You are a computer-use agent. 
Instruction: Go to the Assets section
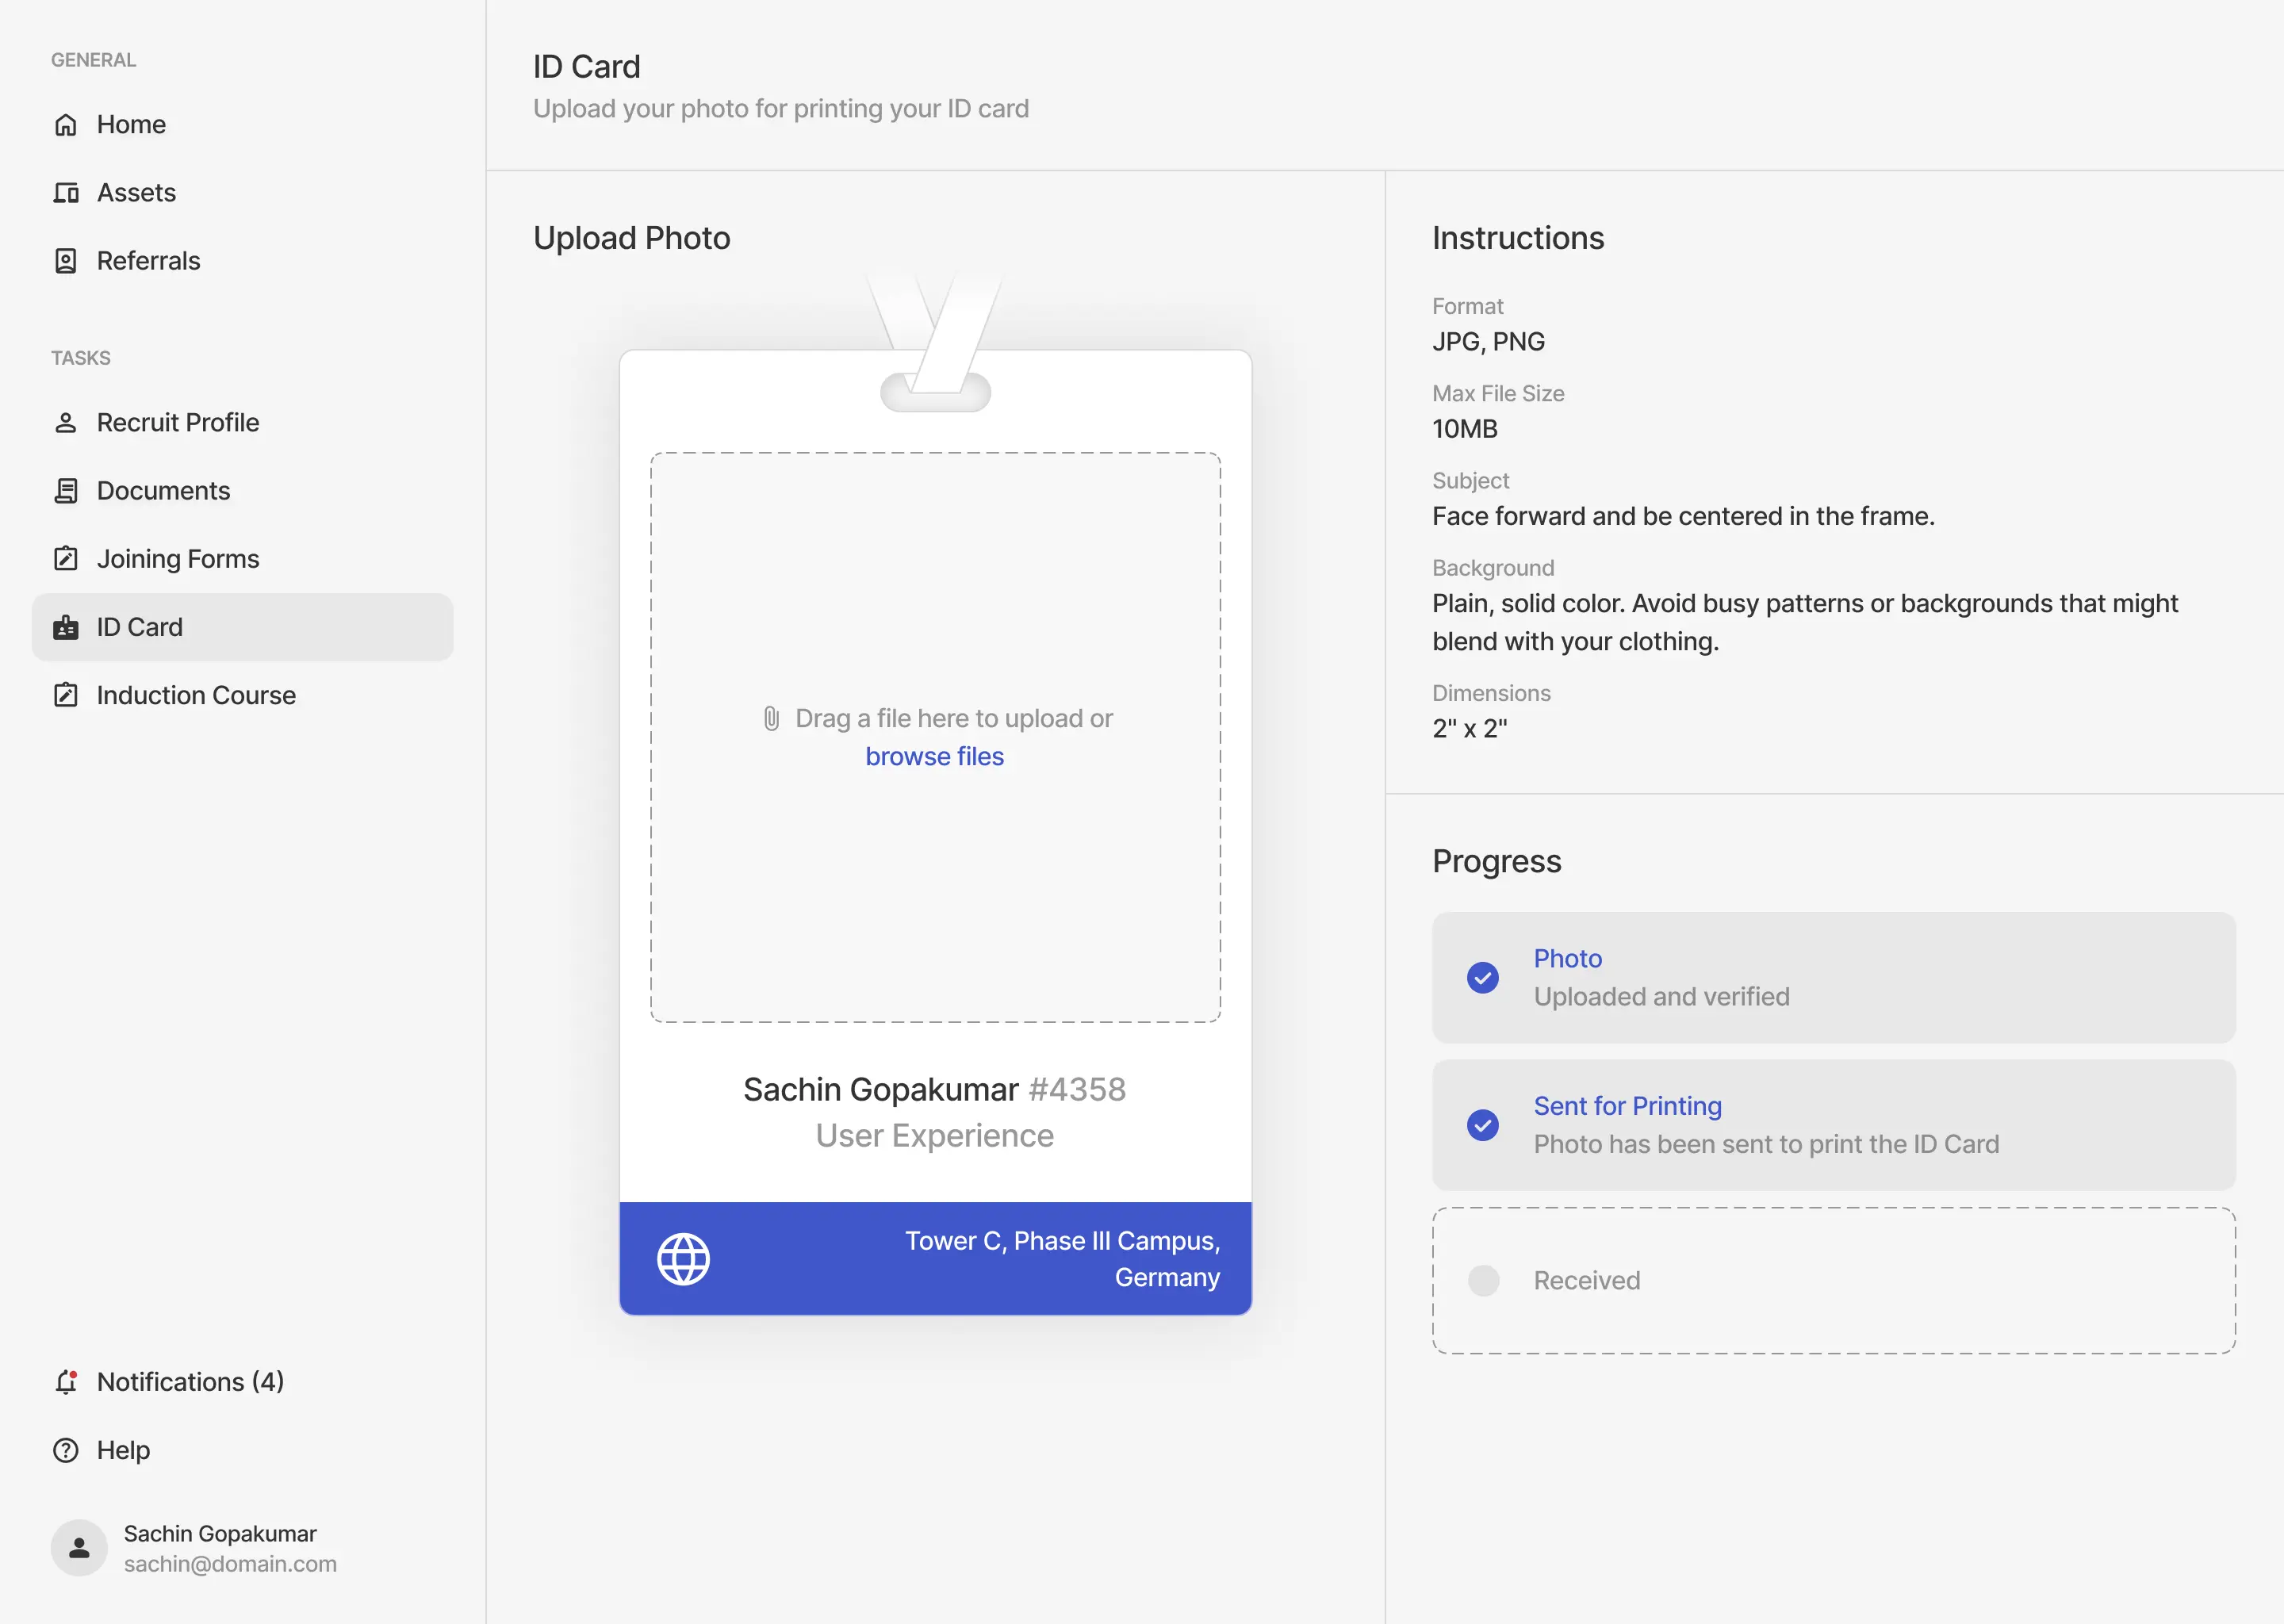(x=243, y=193)
